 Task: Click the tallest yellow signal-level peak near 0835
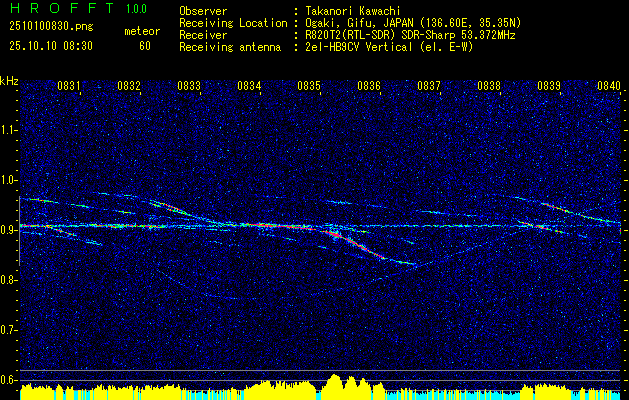point(334,386)
